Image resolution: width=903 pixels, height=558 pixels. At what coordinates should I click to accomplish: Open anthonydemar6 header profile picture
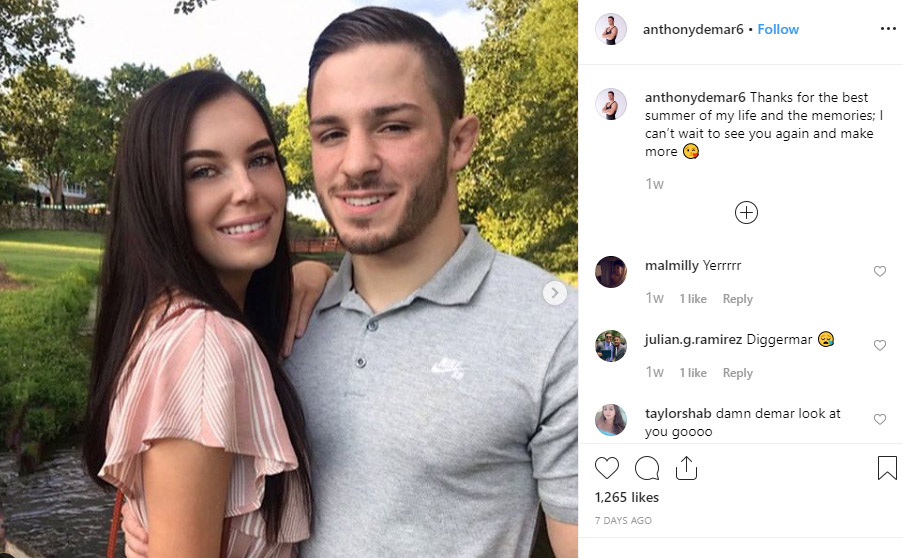coord(610,29)
